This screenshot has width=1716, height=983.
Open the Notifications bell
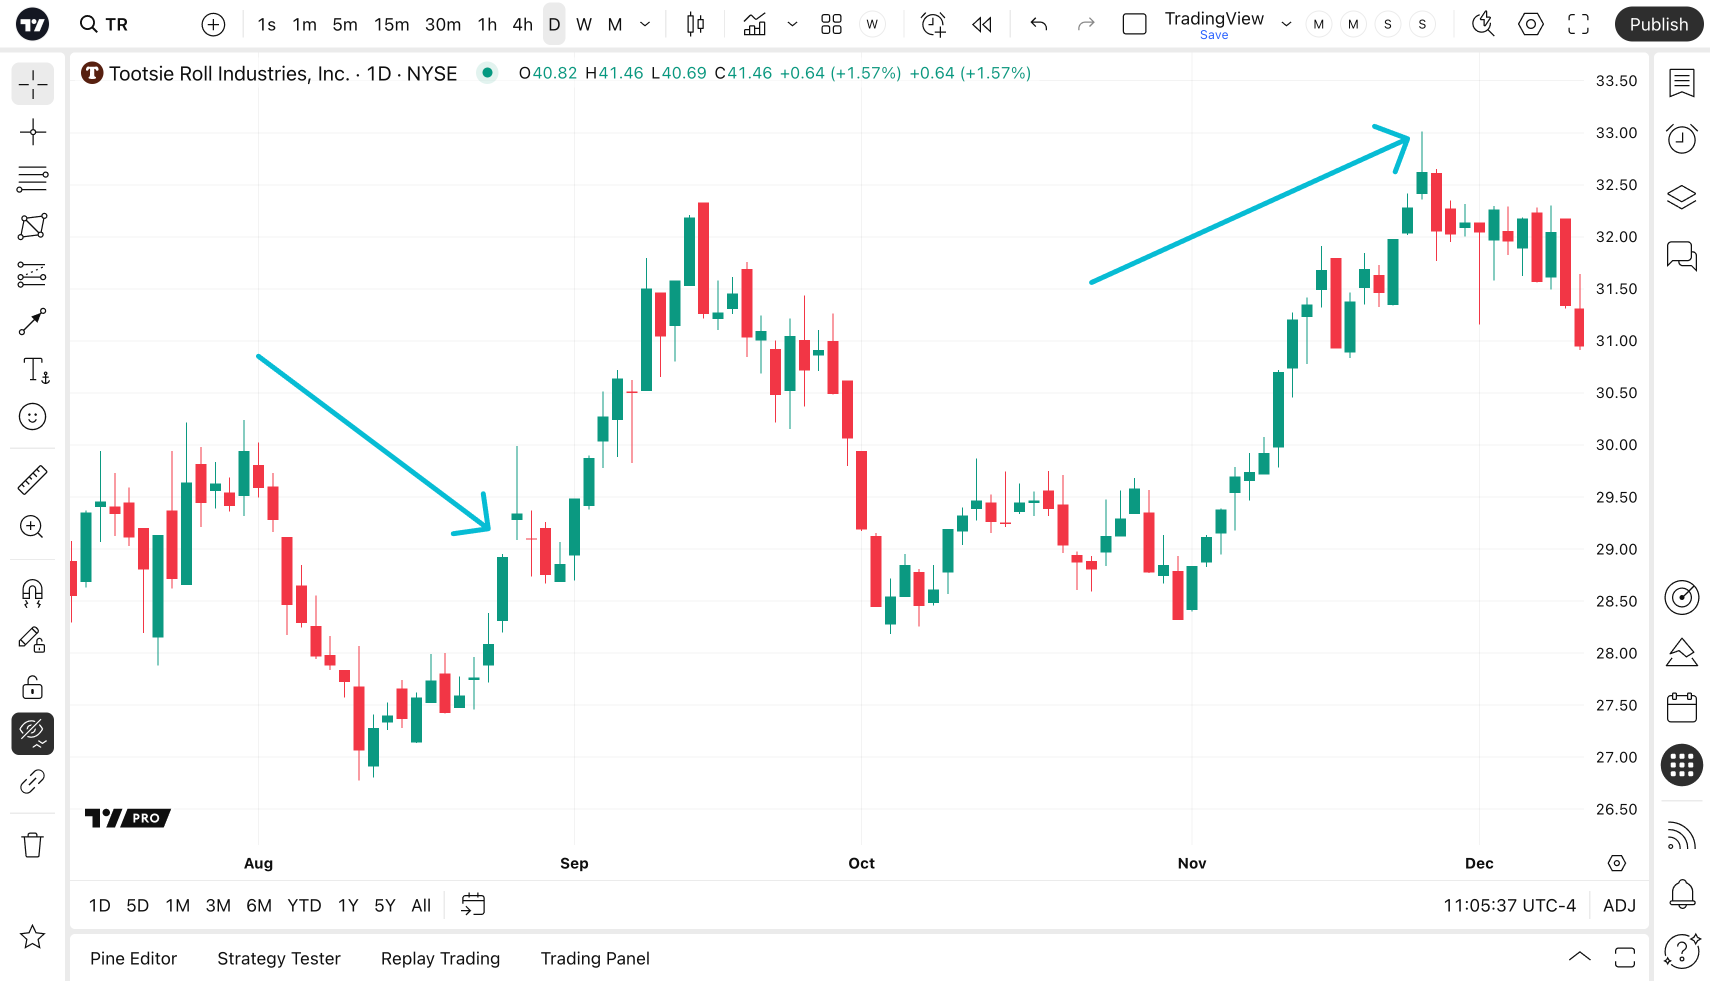click(x=1682, y=893)
